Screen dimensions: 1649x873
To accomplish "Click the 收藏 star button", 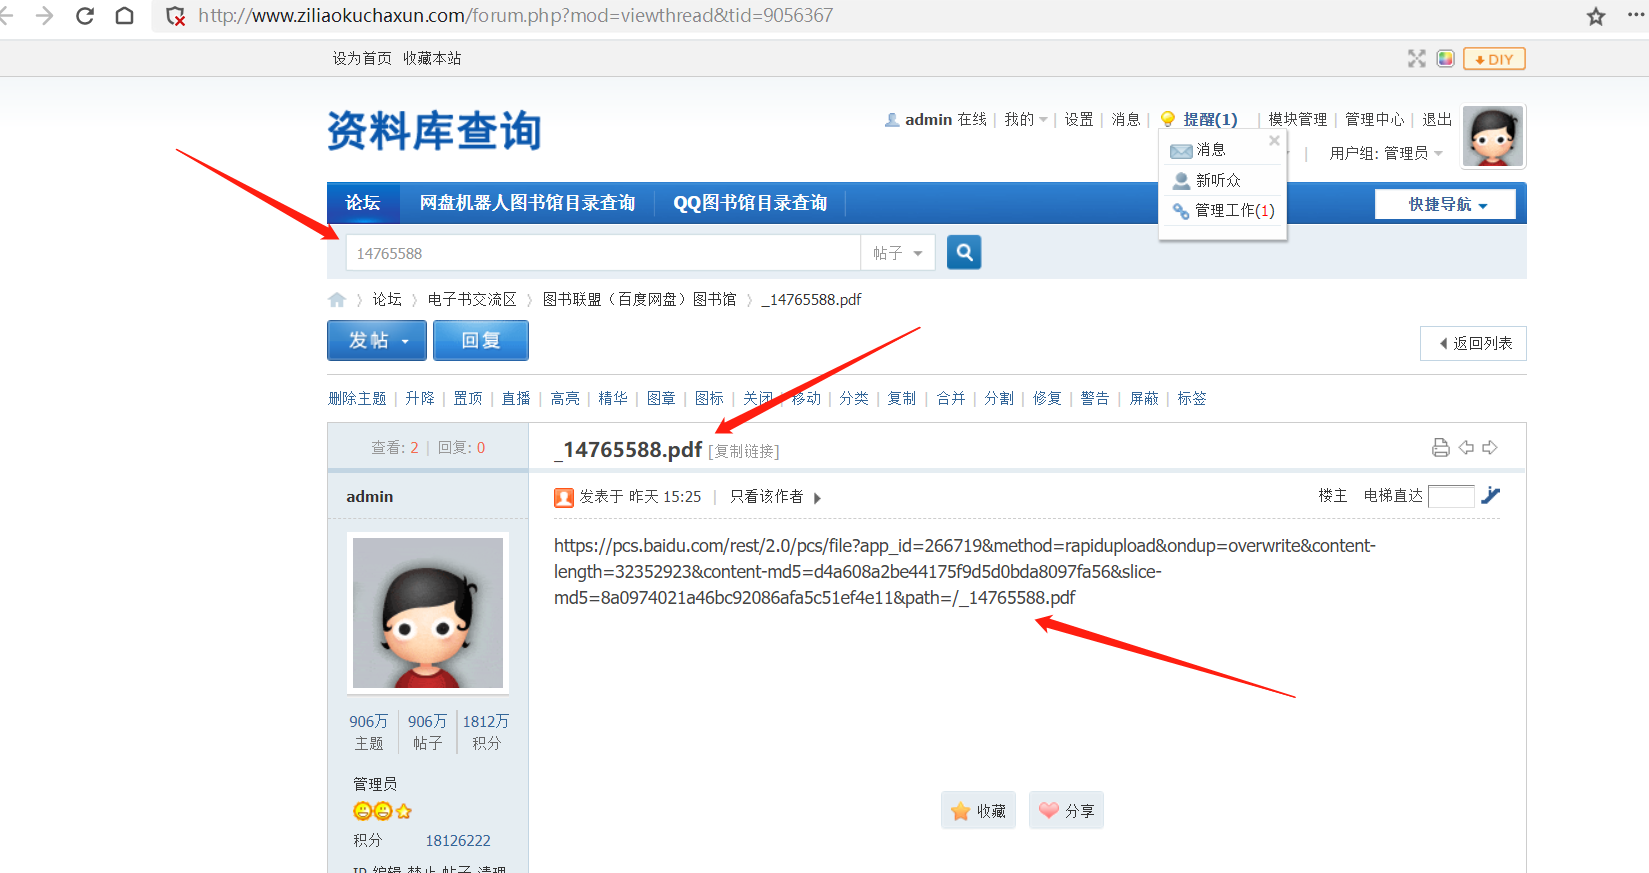I will tap(978, 810).
